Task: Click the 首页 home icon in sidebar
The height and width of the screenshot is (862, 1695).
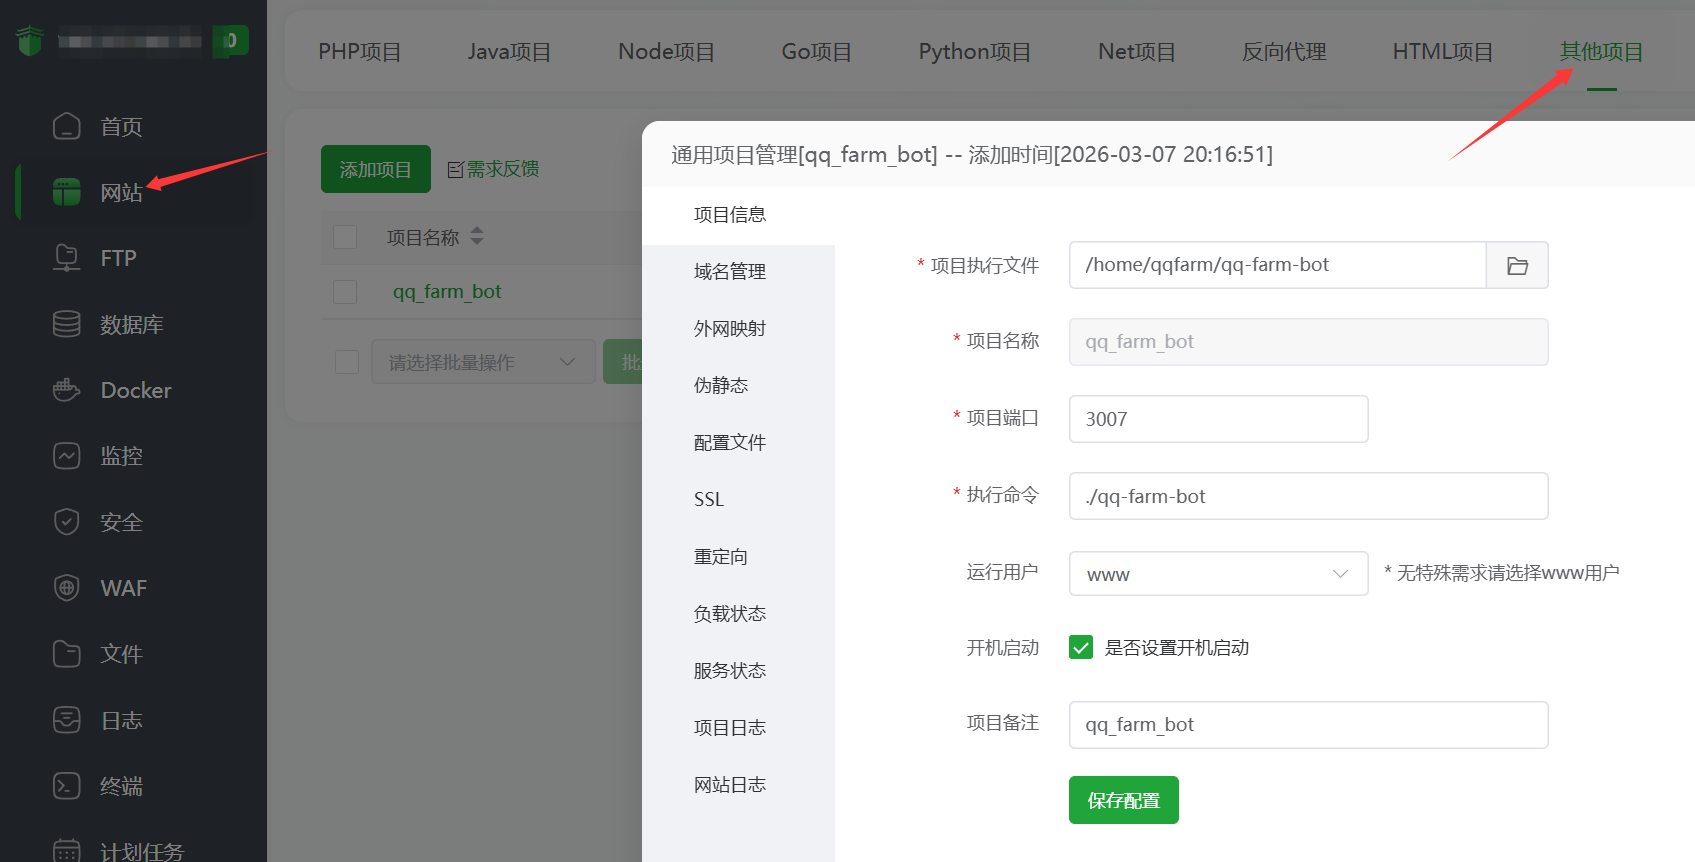Action: (x=66, y=126)
